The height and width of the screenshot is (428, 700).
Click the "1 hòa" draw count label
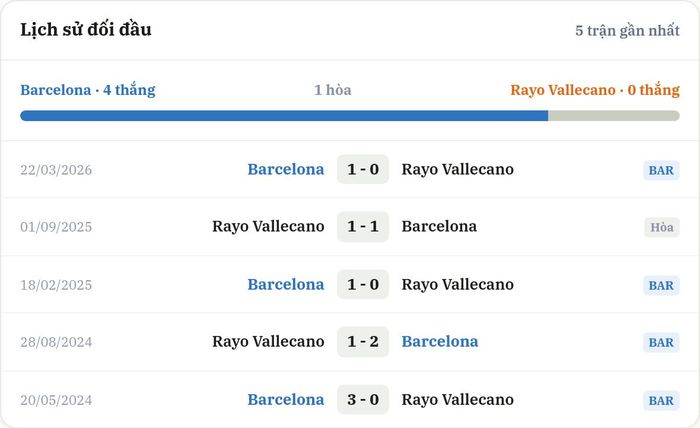point(333,90)
